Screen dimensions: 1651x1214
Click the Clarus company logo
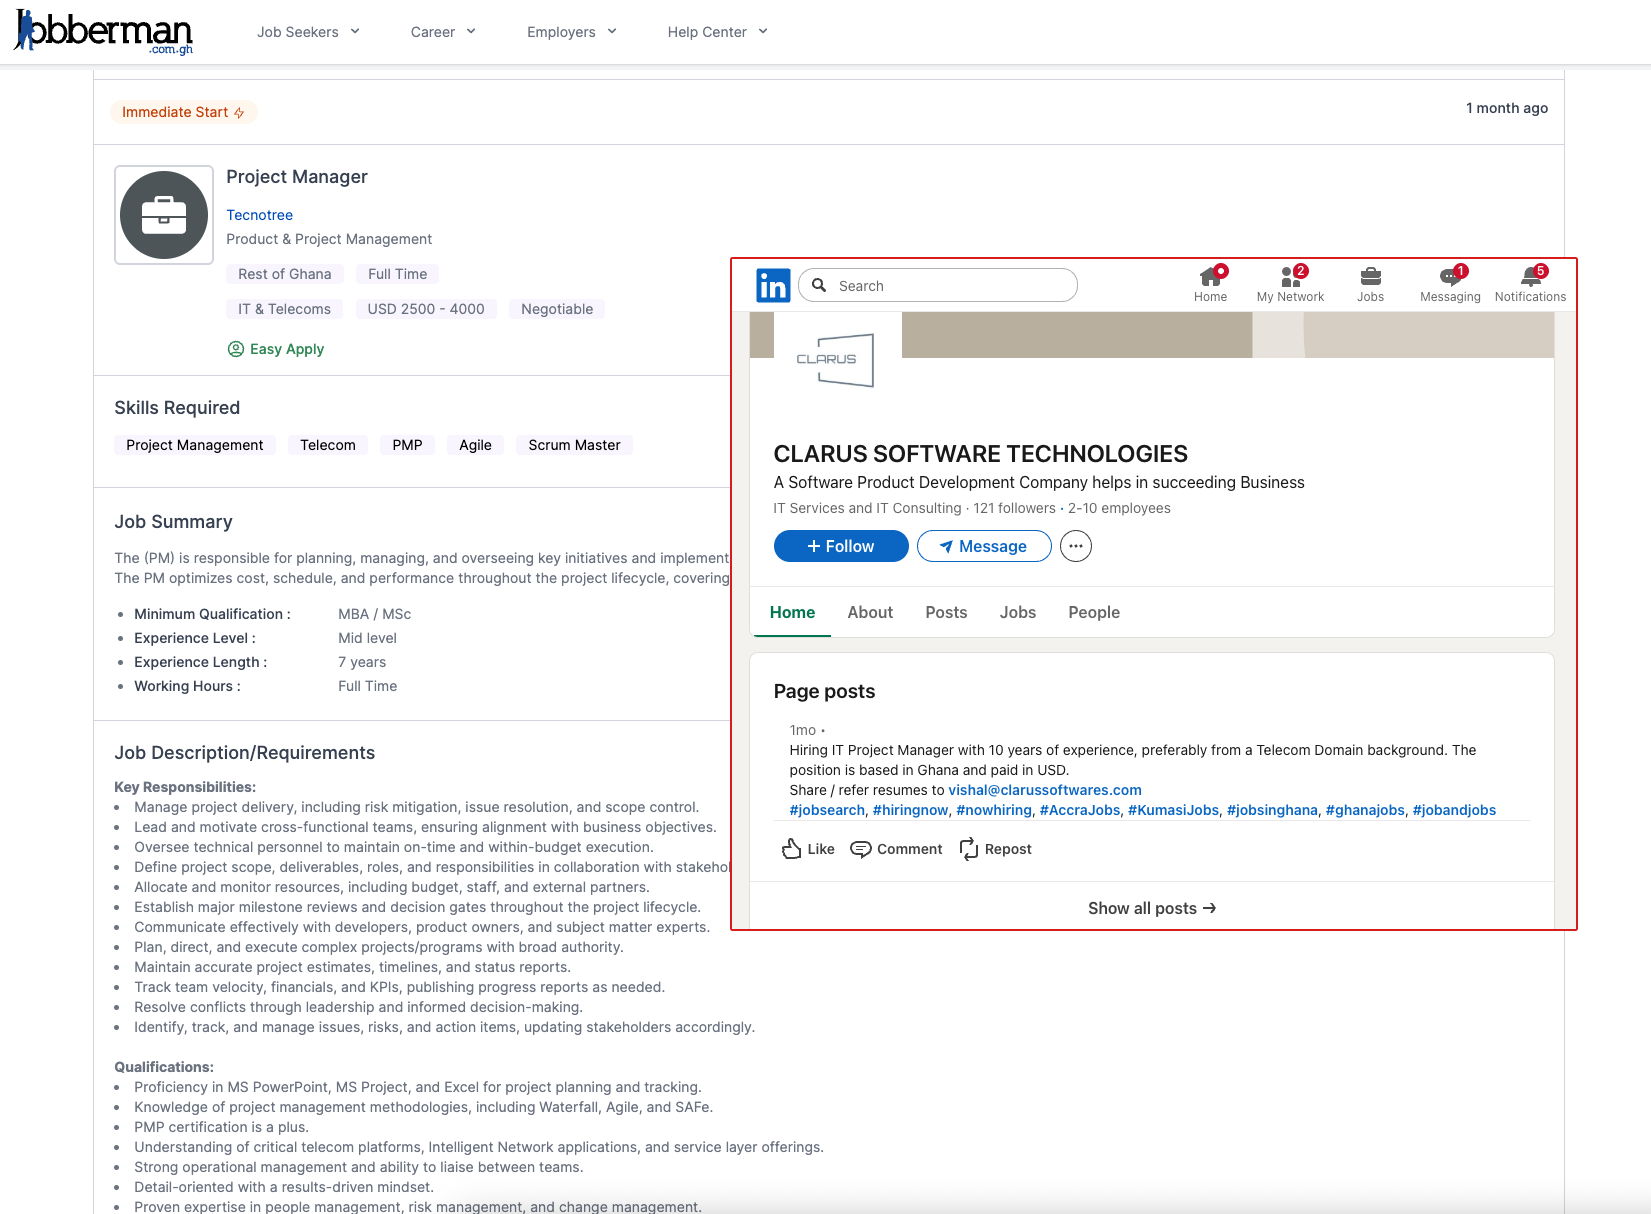coord(836,360)
